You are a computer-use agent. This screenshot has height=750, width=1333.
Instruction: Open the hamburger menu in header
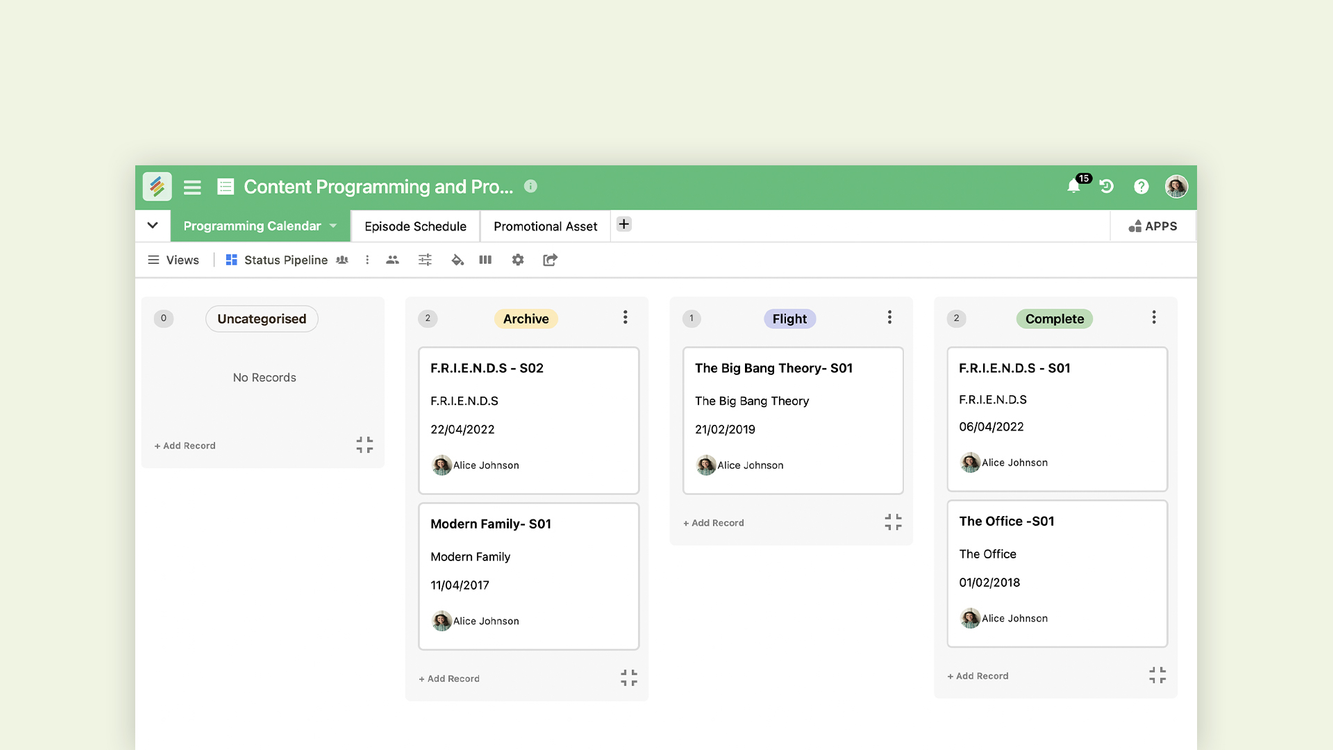click(192, 187)
